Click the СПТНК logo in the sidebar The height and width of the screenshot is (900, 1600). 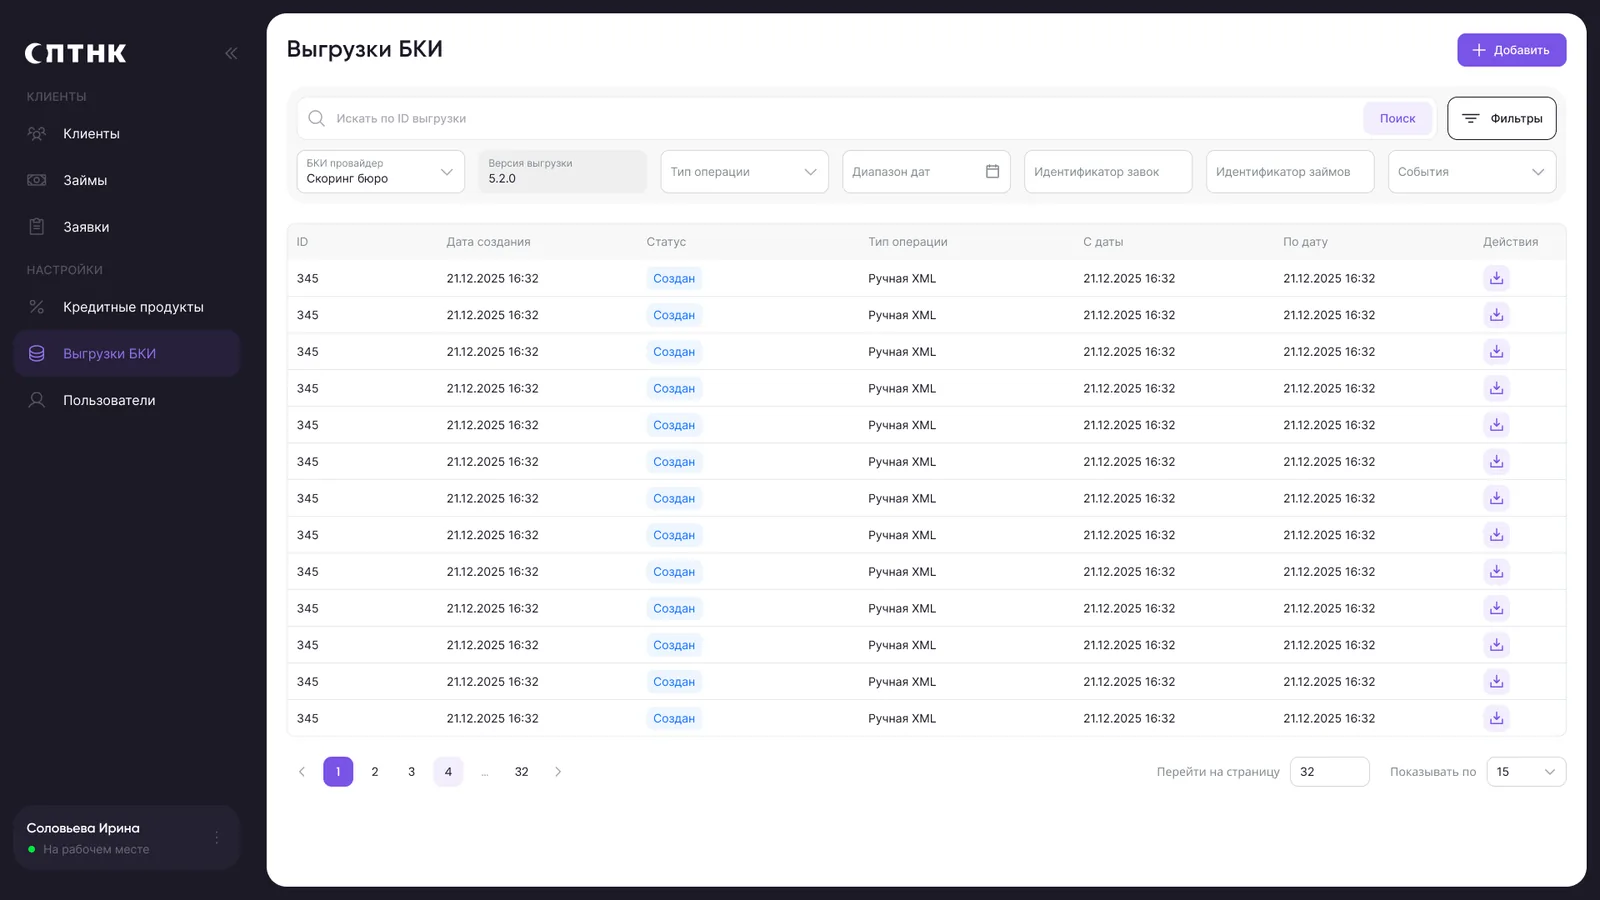(x=76, y=53)
